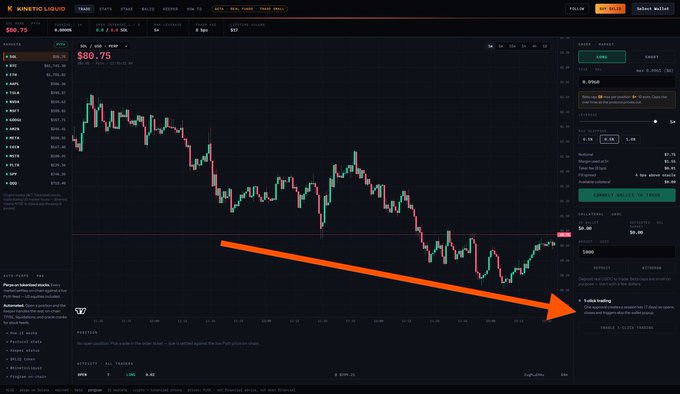Screen dimensions: 680x394
Task: Select the TSLA market row
Action: pyautogui.click(x=36, y=93)
